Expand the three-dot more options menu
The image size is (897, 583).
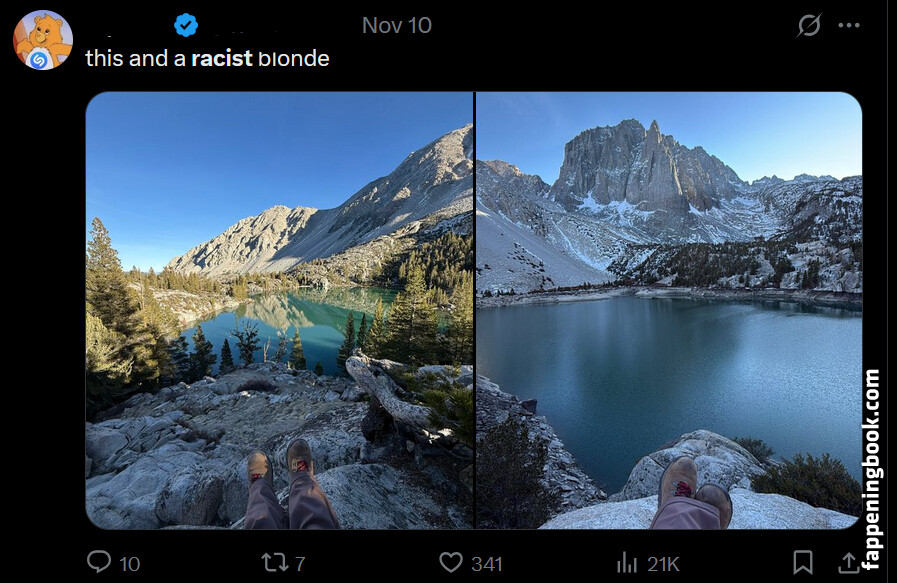pos(849,26)
